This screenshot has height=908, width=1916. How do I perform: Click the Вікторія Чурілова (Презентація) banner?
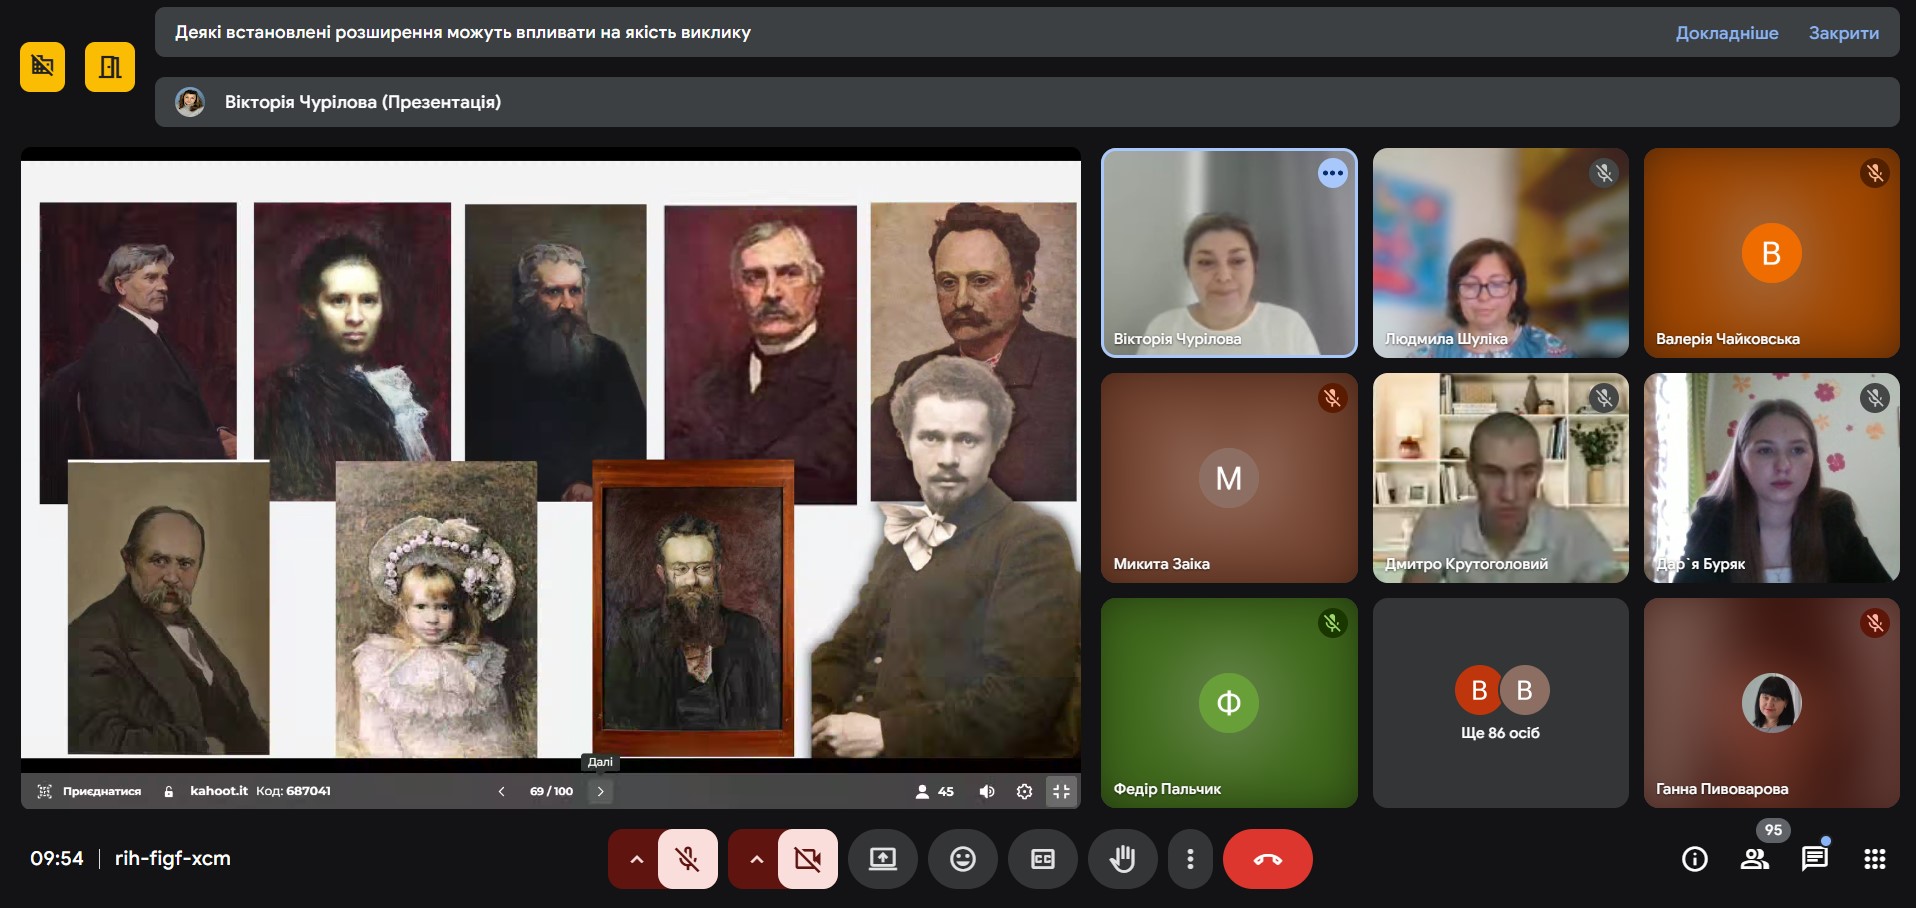click(1027, 102)
